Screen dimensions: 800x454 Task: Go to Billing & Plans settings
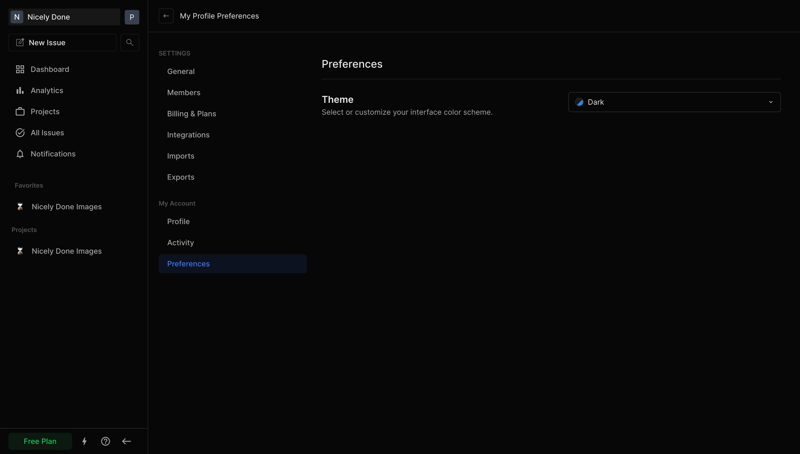(x=191, y=114)
